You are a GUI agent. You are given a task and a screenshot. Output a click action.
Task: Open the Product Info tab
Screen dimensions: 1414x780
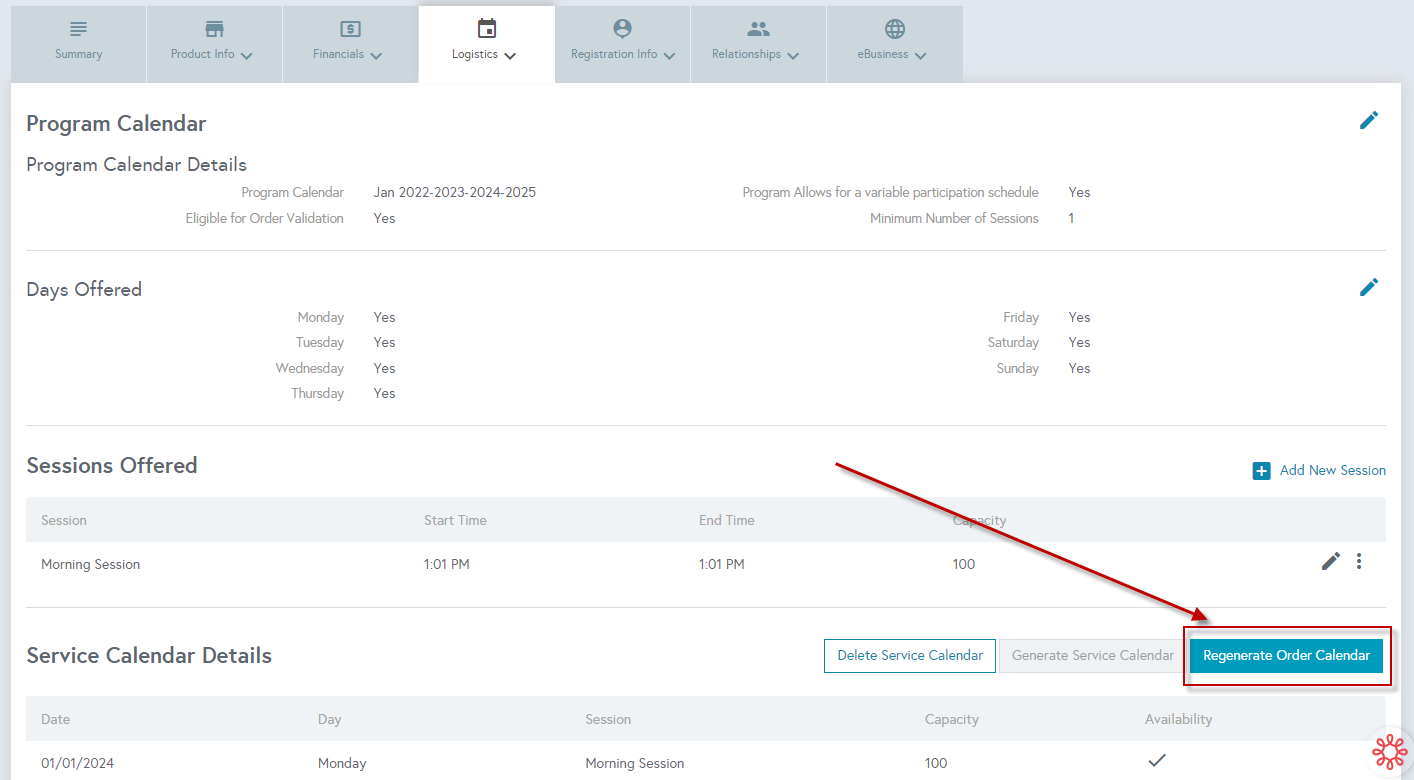(x=214, y=44)
